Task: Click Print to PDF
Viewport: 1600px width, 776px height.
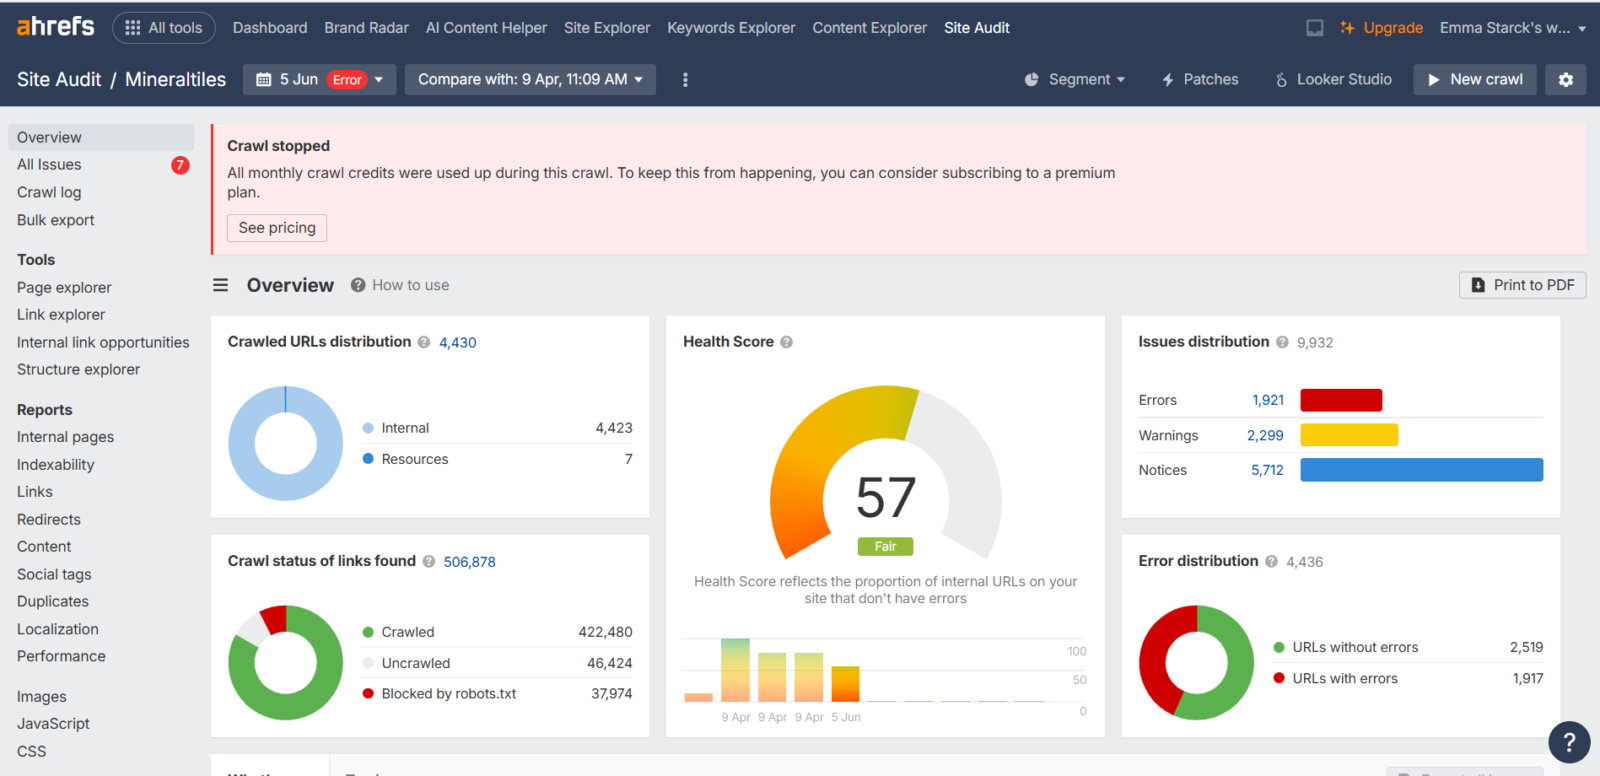Action: 1522,285
